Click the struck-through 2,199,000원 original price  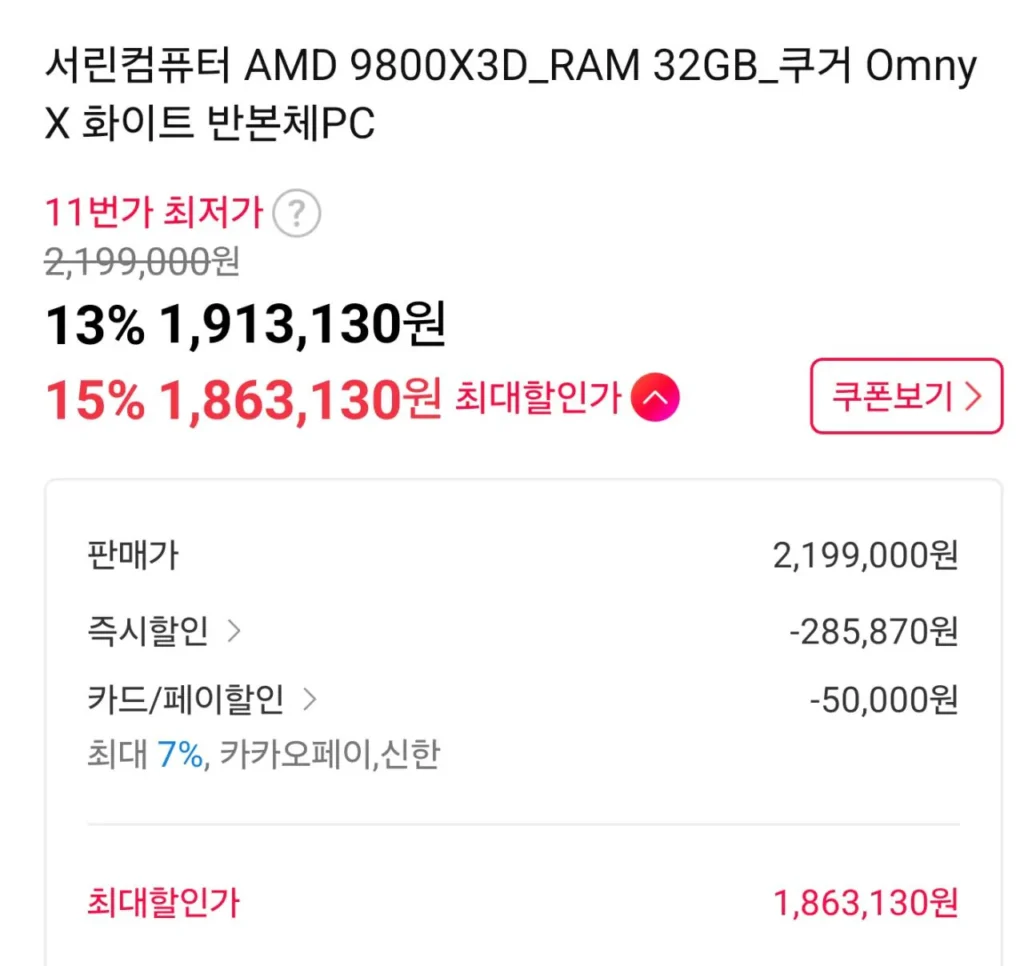coord(142,262)
